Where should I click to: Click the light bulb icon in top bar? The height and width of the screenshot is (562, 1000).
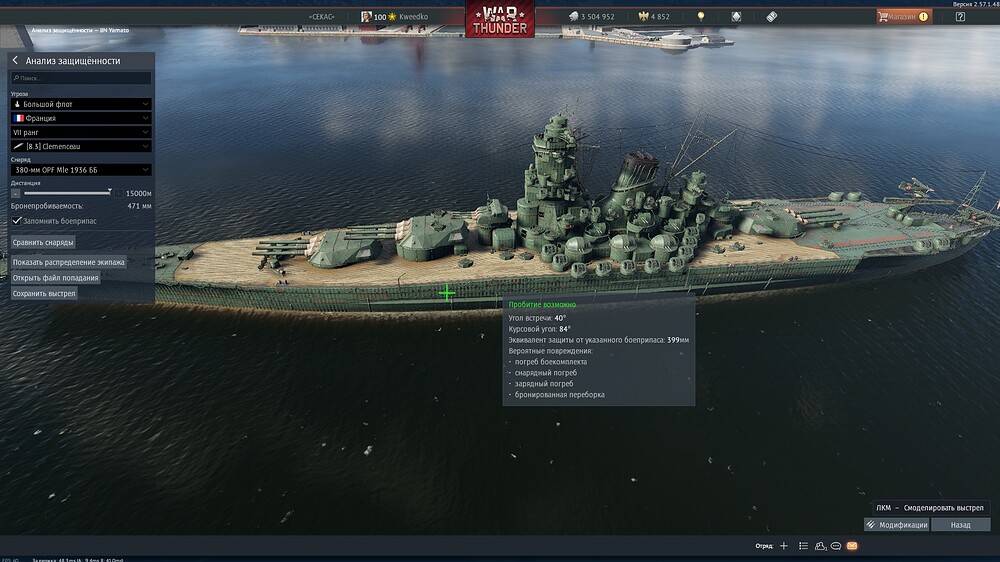coord(701,17)
